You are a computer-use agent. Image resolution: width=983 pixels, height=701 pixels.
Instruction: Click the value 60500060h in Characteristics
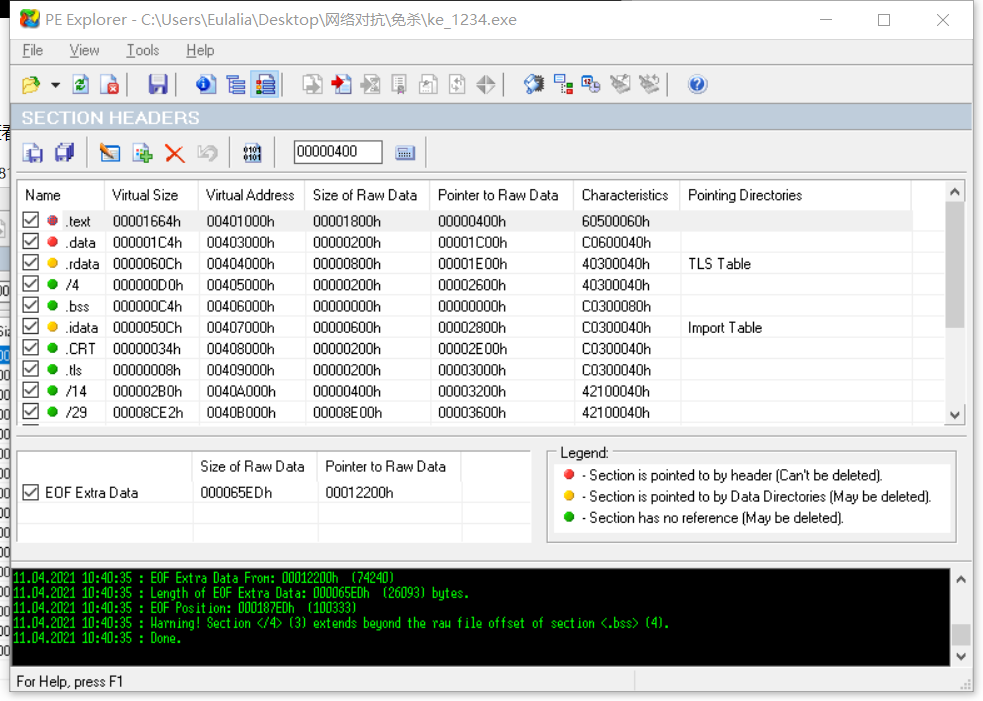(616, 221)
